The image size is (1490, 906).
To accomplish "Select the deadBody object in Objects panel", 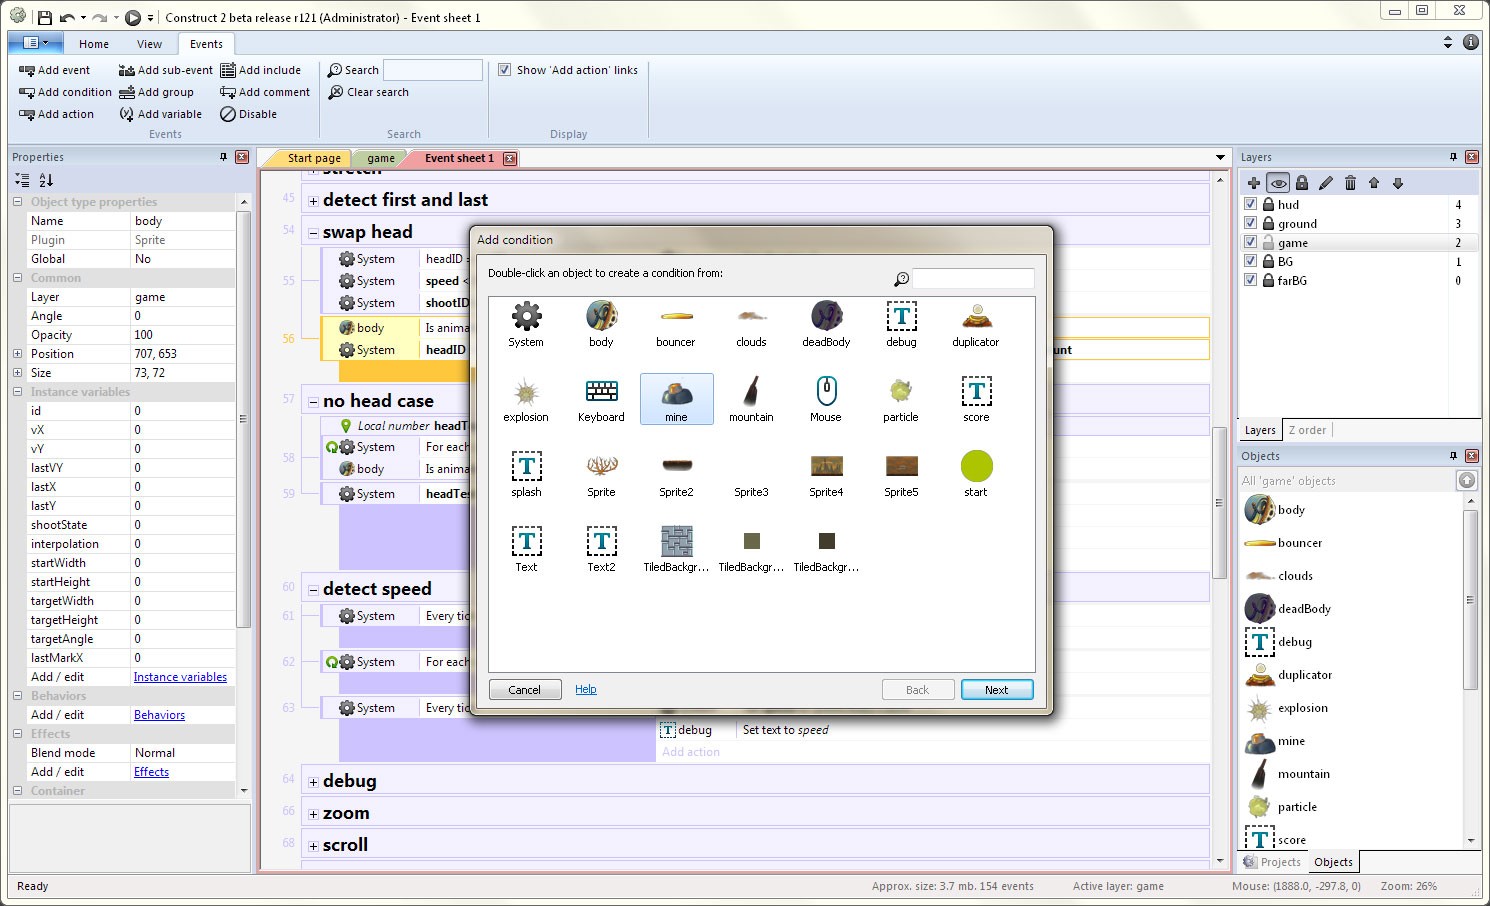I will click(x=1305, y=608).
